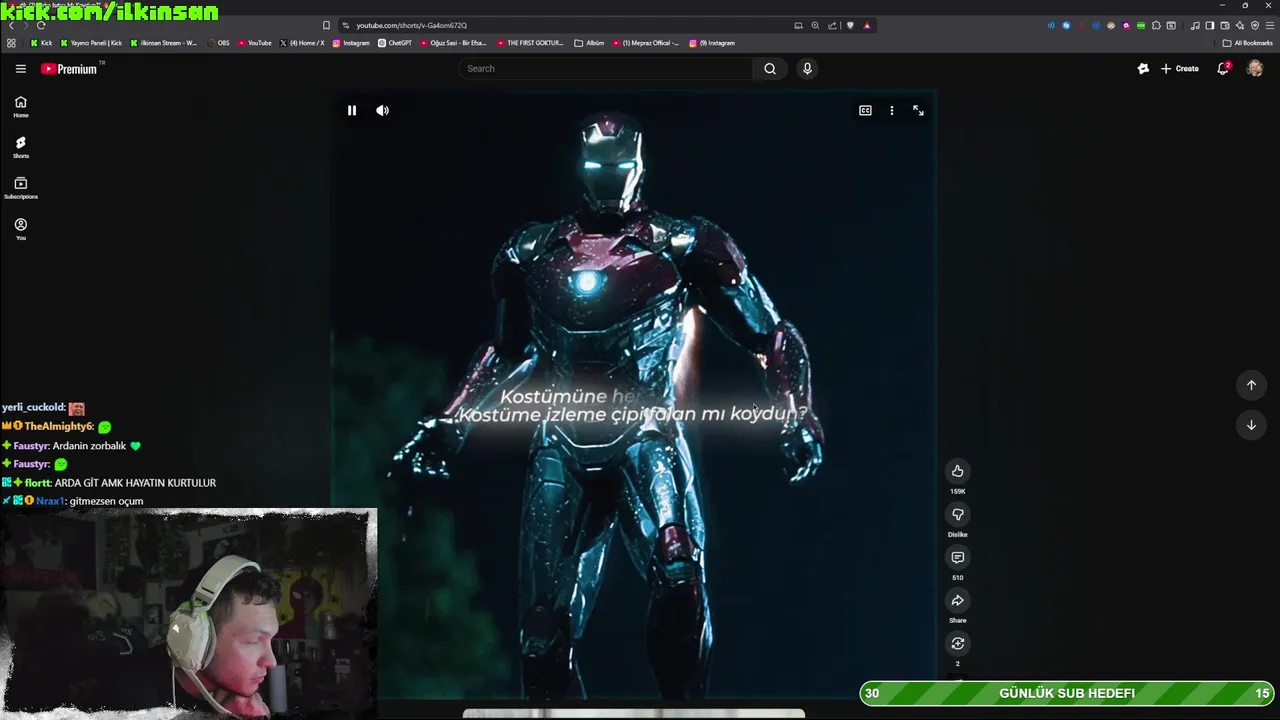The height and width of the screenshot is (720, 1280).
Task: Go to the previous Short with up arrow
Action: pos(1251,385)
